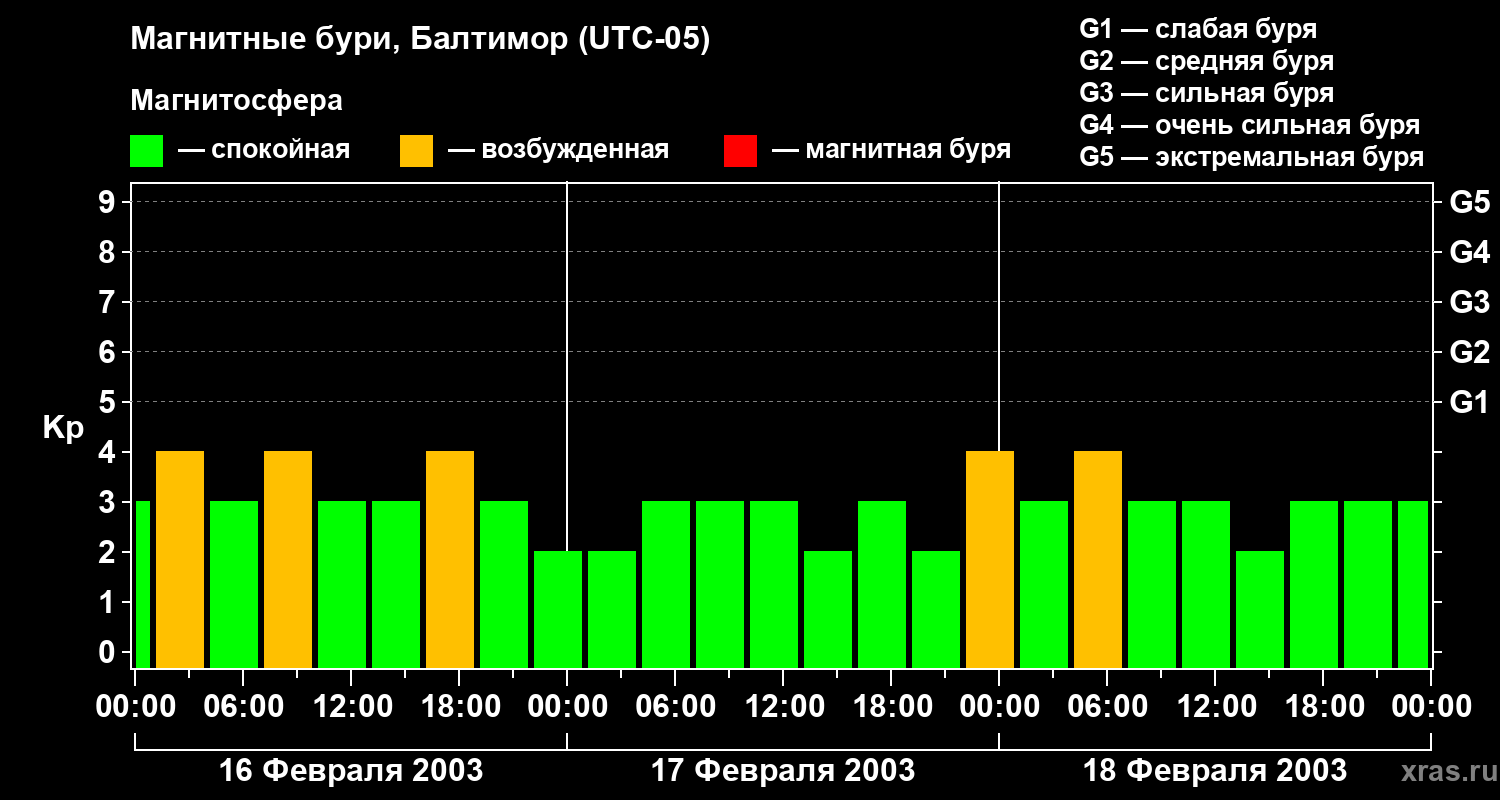Click the '17 Февраля 2003' date label
The image size is (1500, 800).
tap(783, 771)
